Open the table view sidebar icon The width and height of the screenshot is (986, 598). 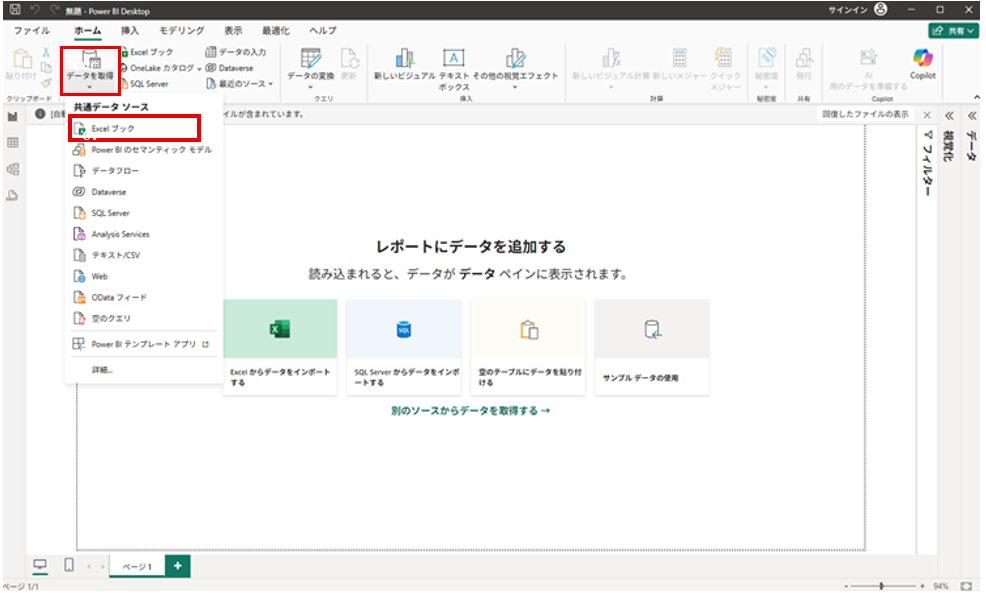(13, 143)
